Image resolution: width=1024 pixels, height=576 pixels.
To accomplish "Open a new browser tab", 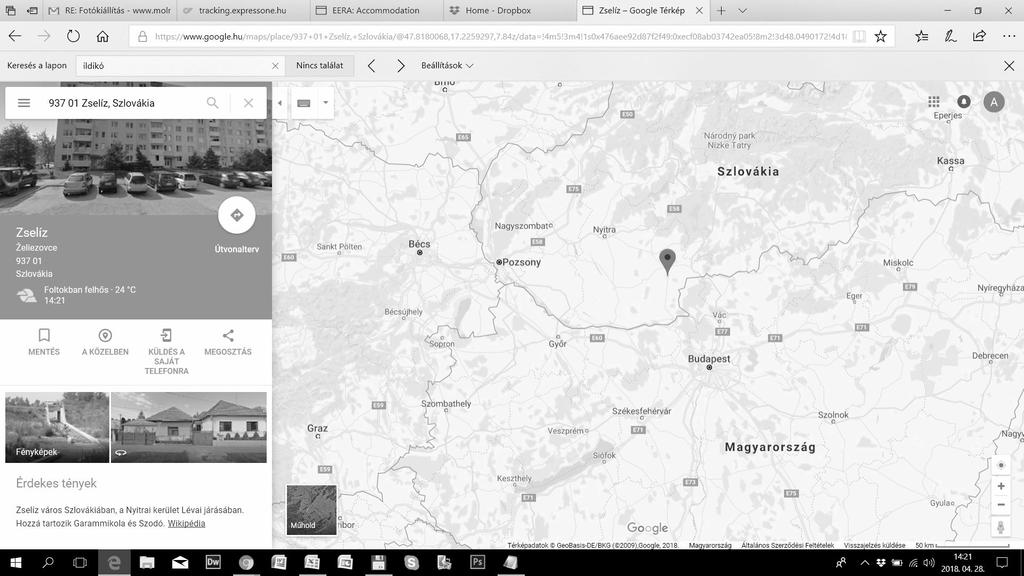I will tap(721, 10).
